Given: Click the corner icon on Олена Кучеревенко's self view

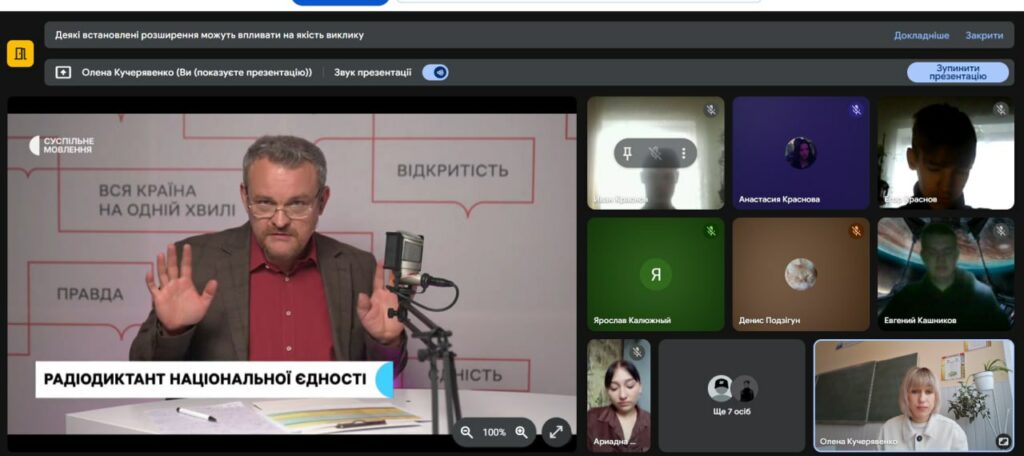Looking at the screenshot, I should click(1002, 439).
